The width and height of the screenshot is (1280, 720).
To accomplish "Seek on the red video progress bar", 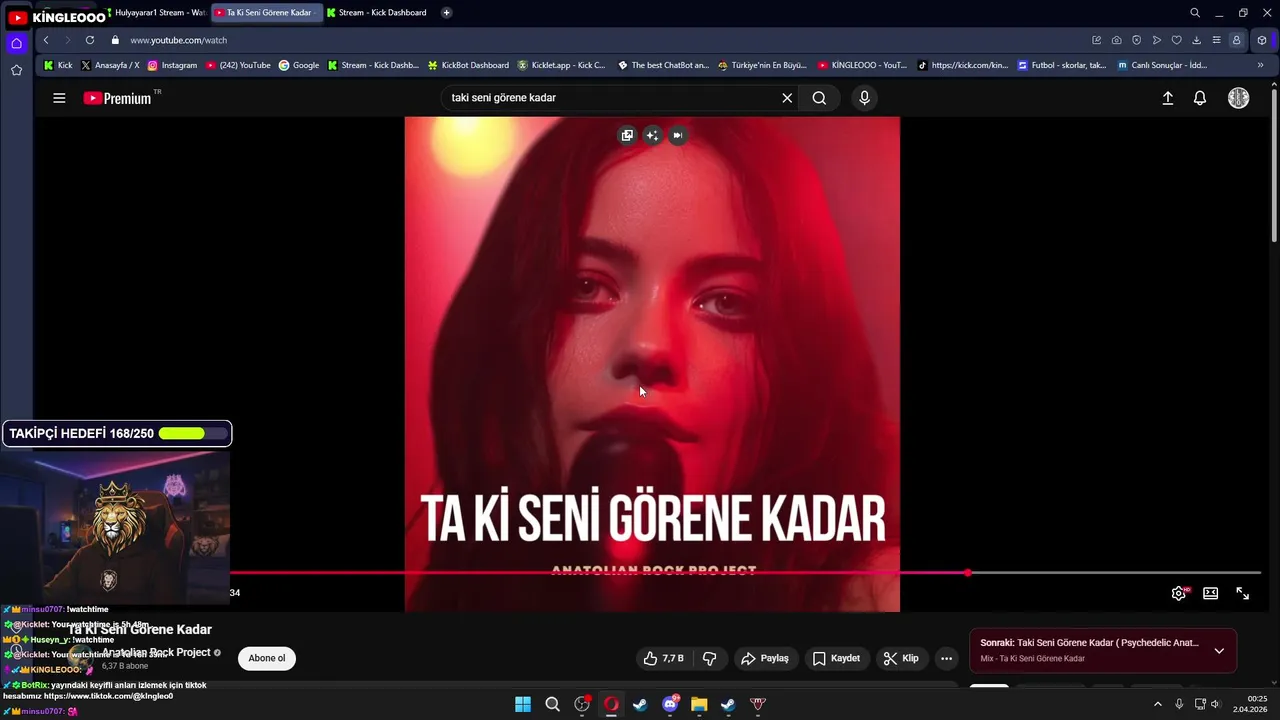I will click(x=745, y=573).
